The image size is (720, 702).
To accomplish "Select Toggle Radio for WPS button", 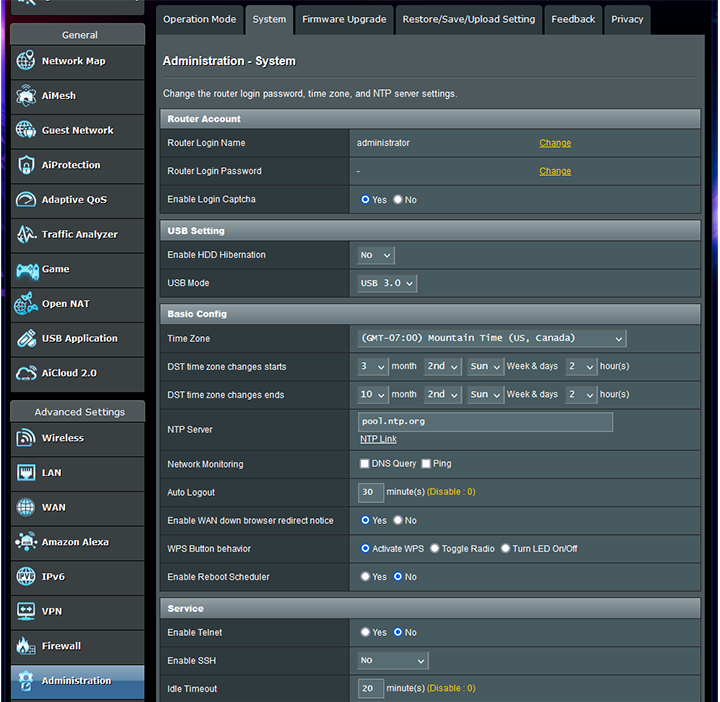I will pos(435,549).
